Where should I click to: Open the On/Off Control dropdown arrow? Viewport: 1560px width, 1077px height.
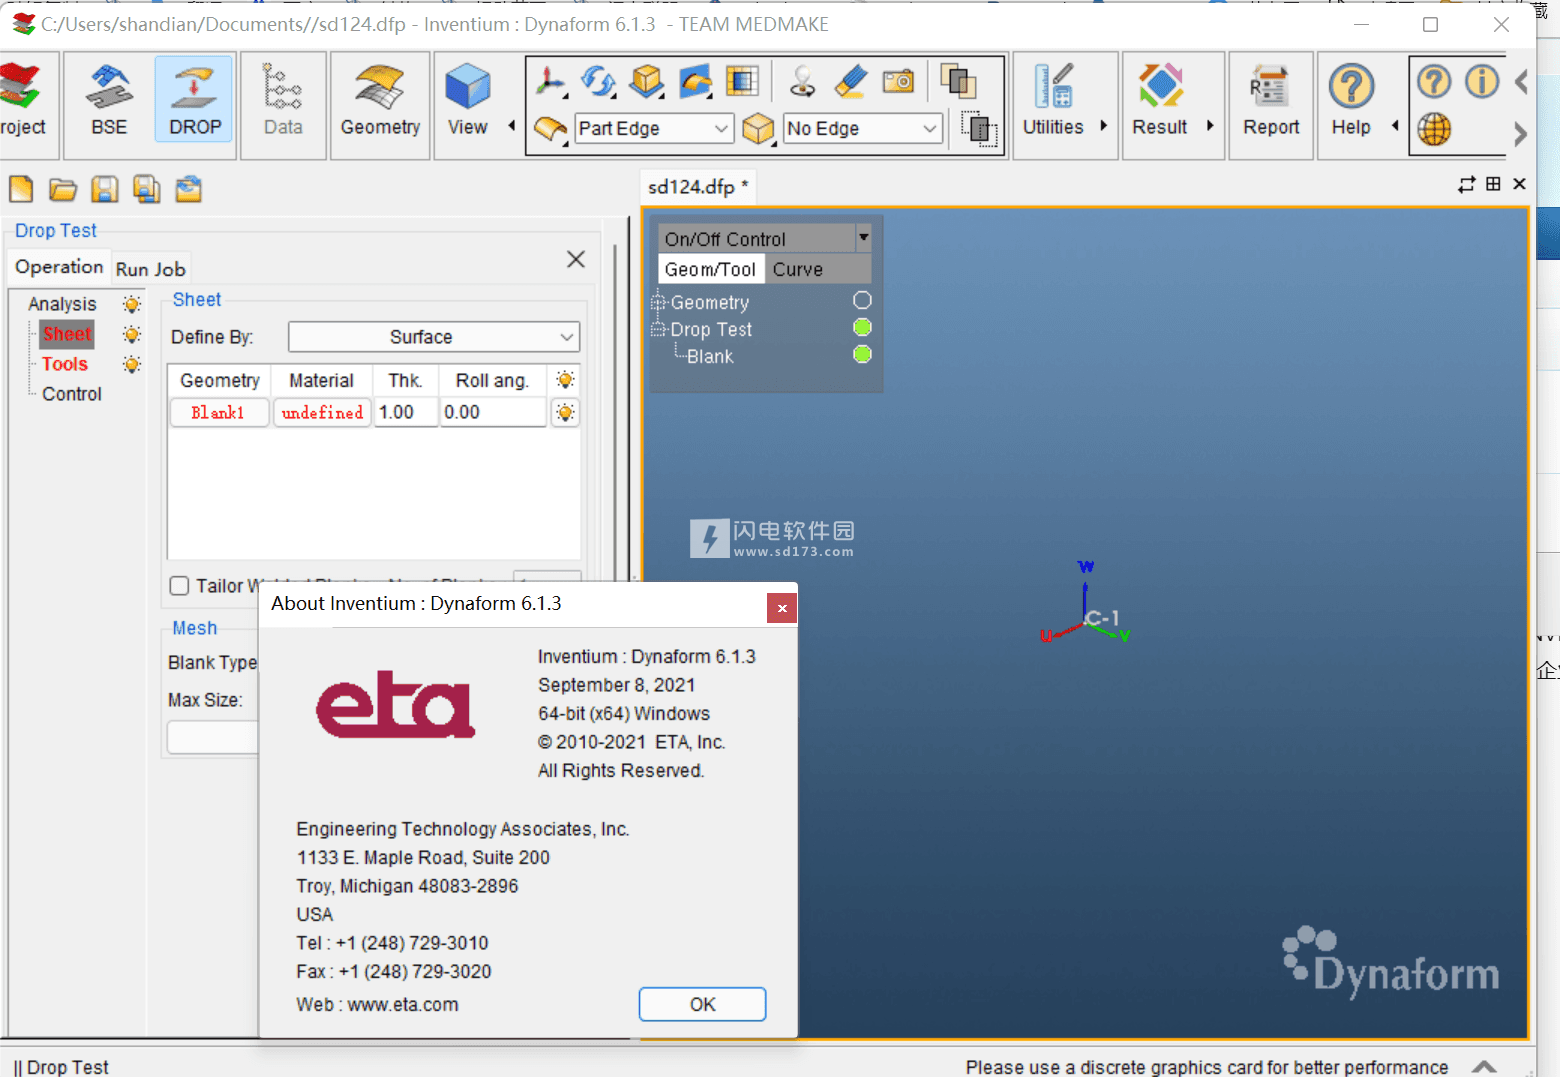pos(863,238)
